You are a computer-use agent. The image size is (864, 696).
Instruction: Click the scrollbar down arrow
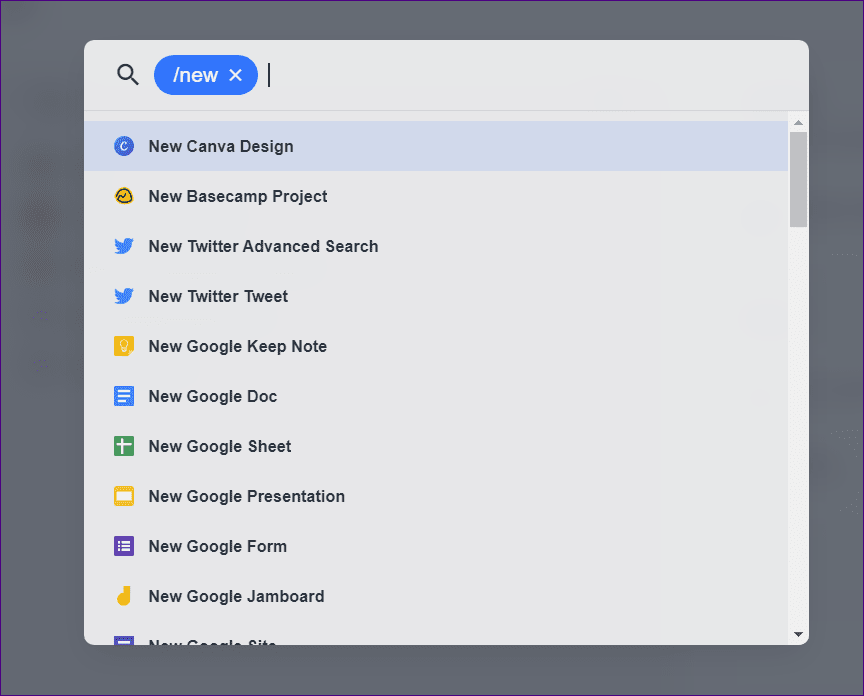(798, 634)
